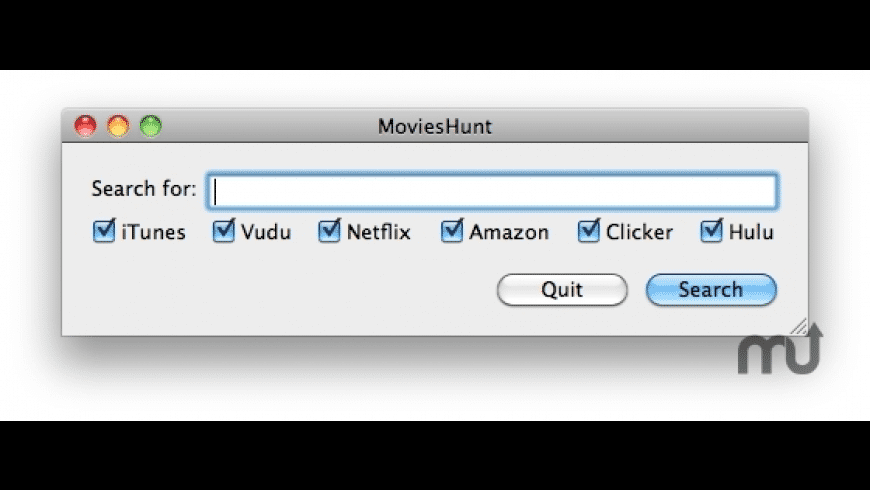The image size is (870, 490).
Task: Focus the Search for text field
Action: point(492,191)
